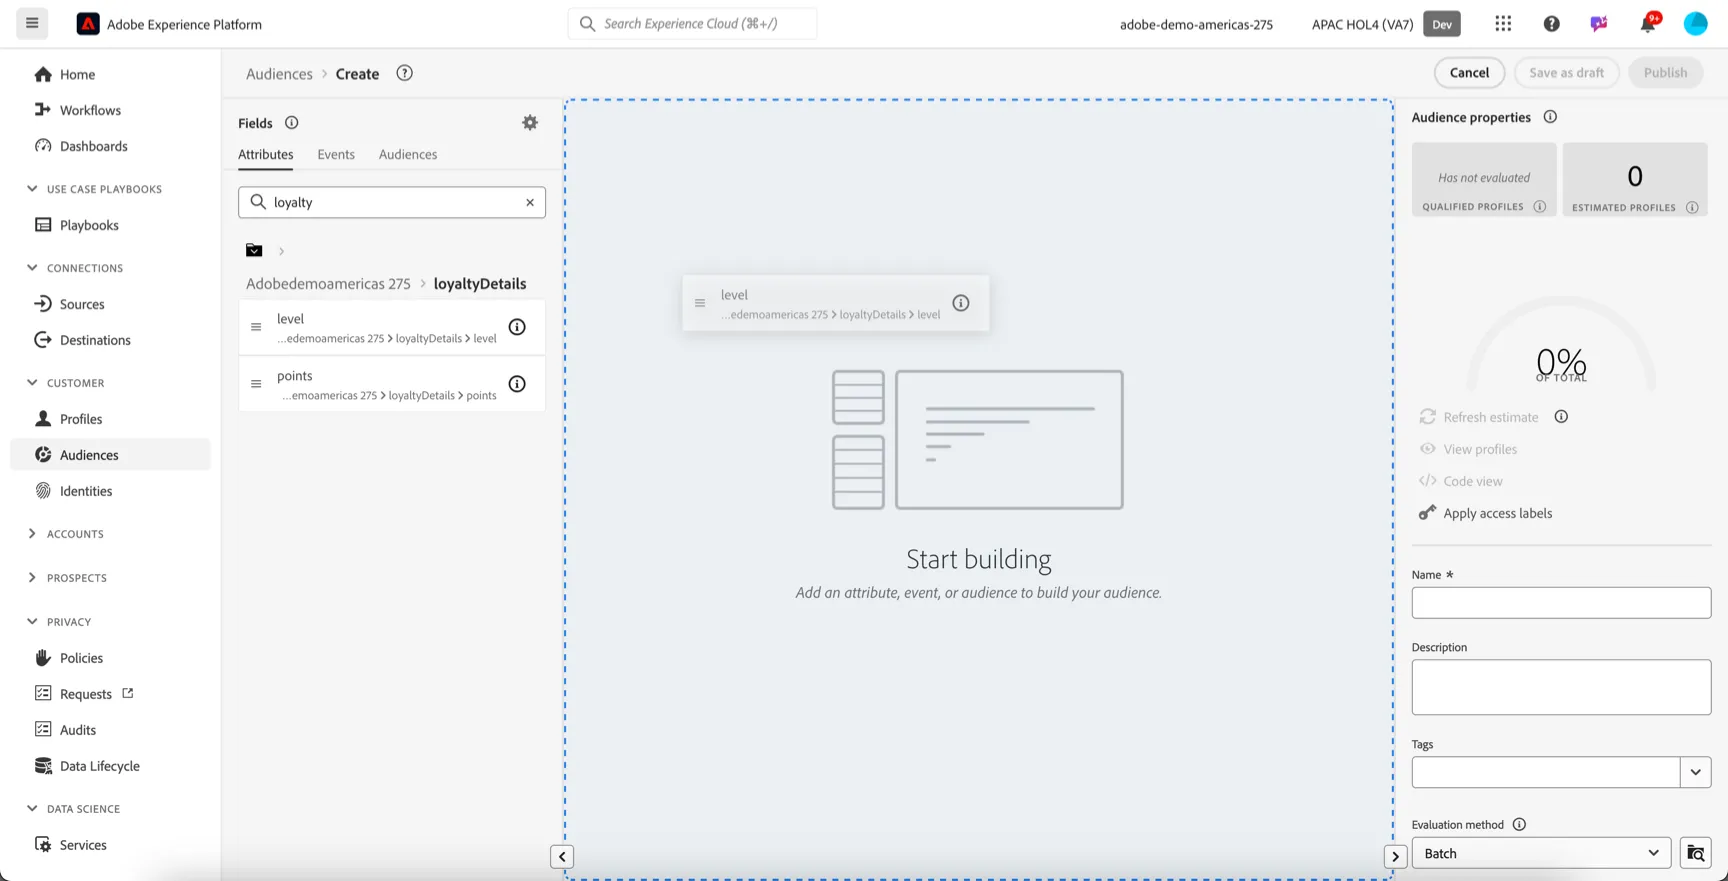Viewport: 1728px width, 881px height.
Task: Click Audiences breadcrumb link
Action: [279, 74]
